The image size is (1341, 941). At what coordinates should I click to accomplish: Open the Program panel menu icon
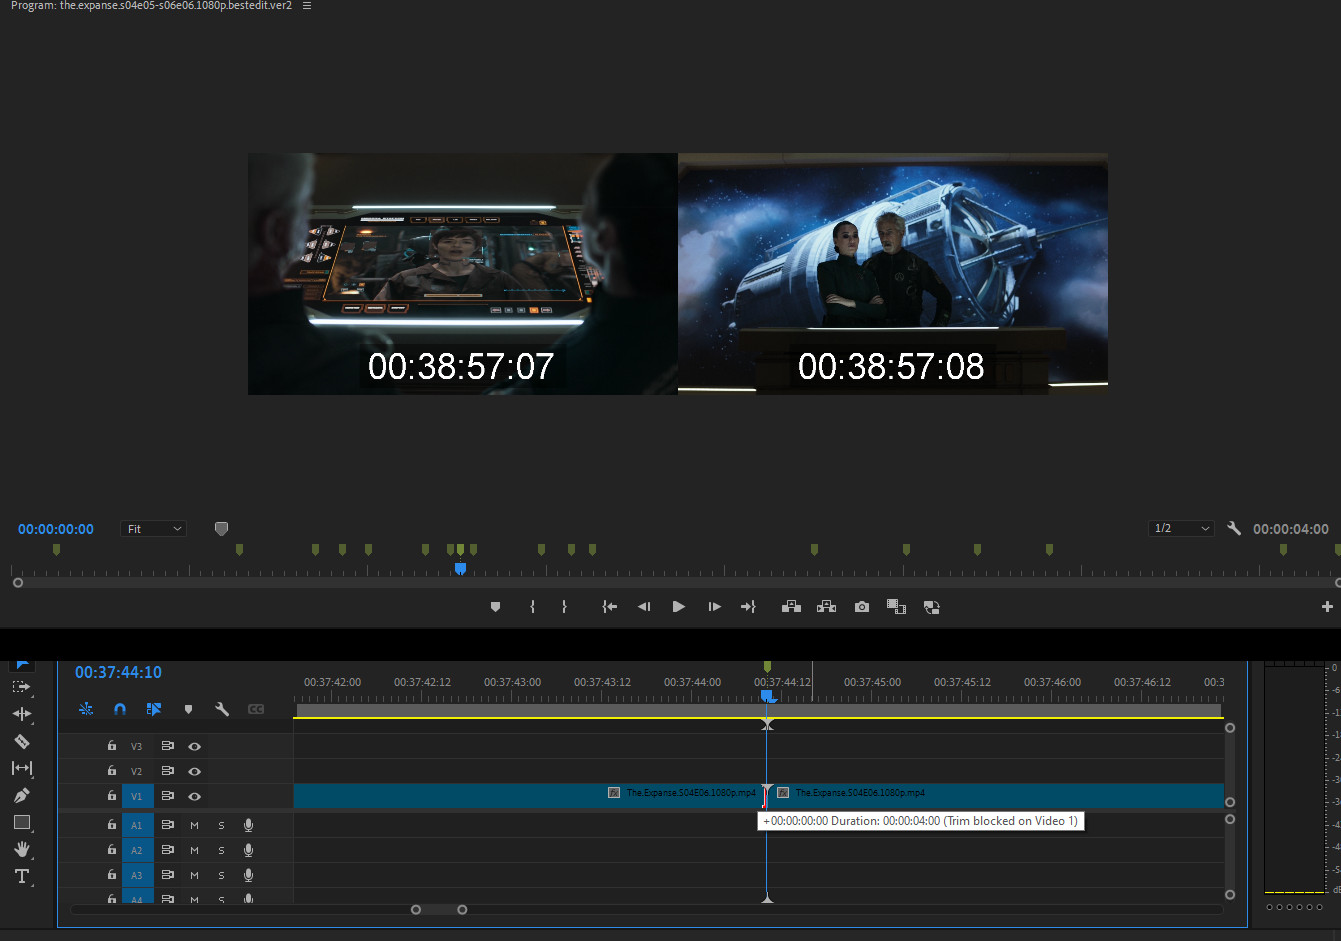307,6
